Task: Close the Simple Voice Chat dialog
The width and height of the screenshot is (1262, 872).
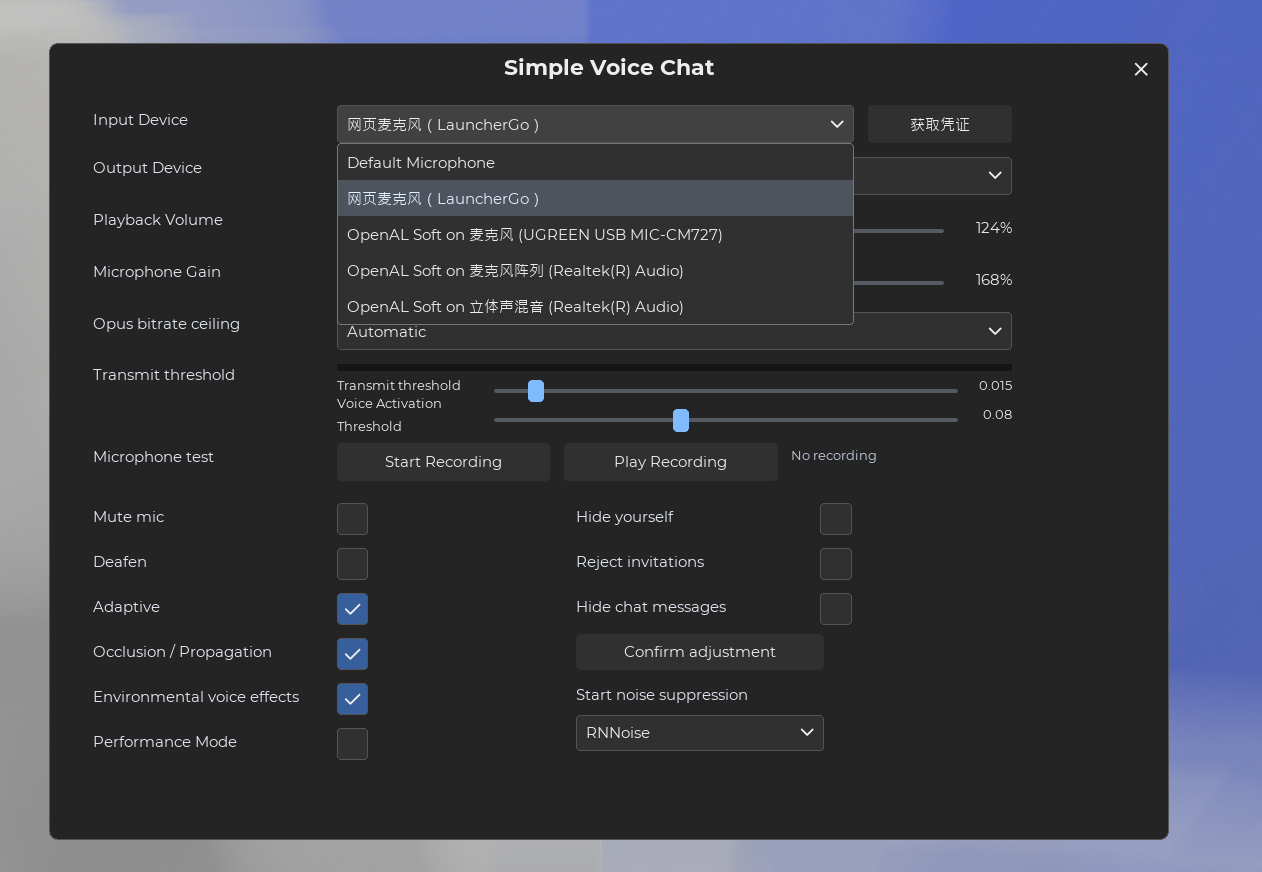Action: coord(1141,69)
